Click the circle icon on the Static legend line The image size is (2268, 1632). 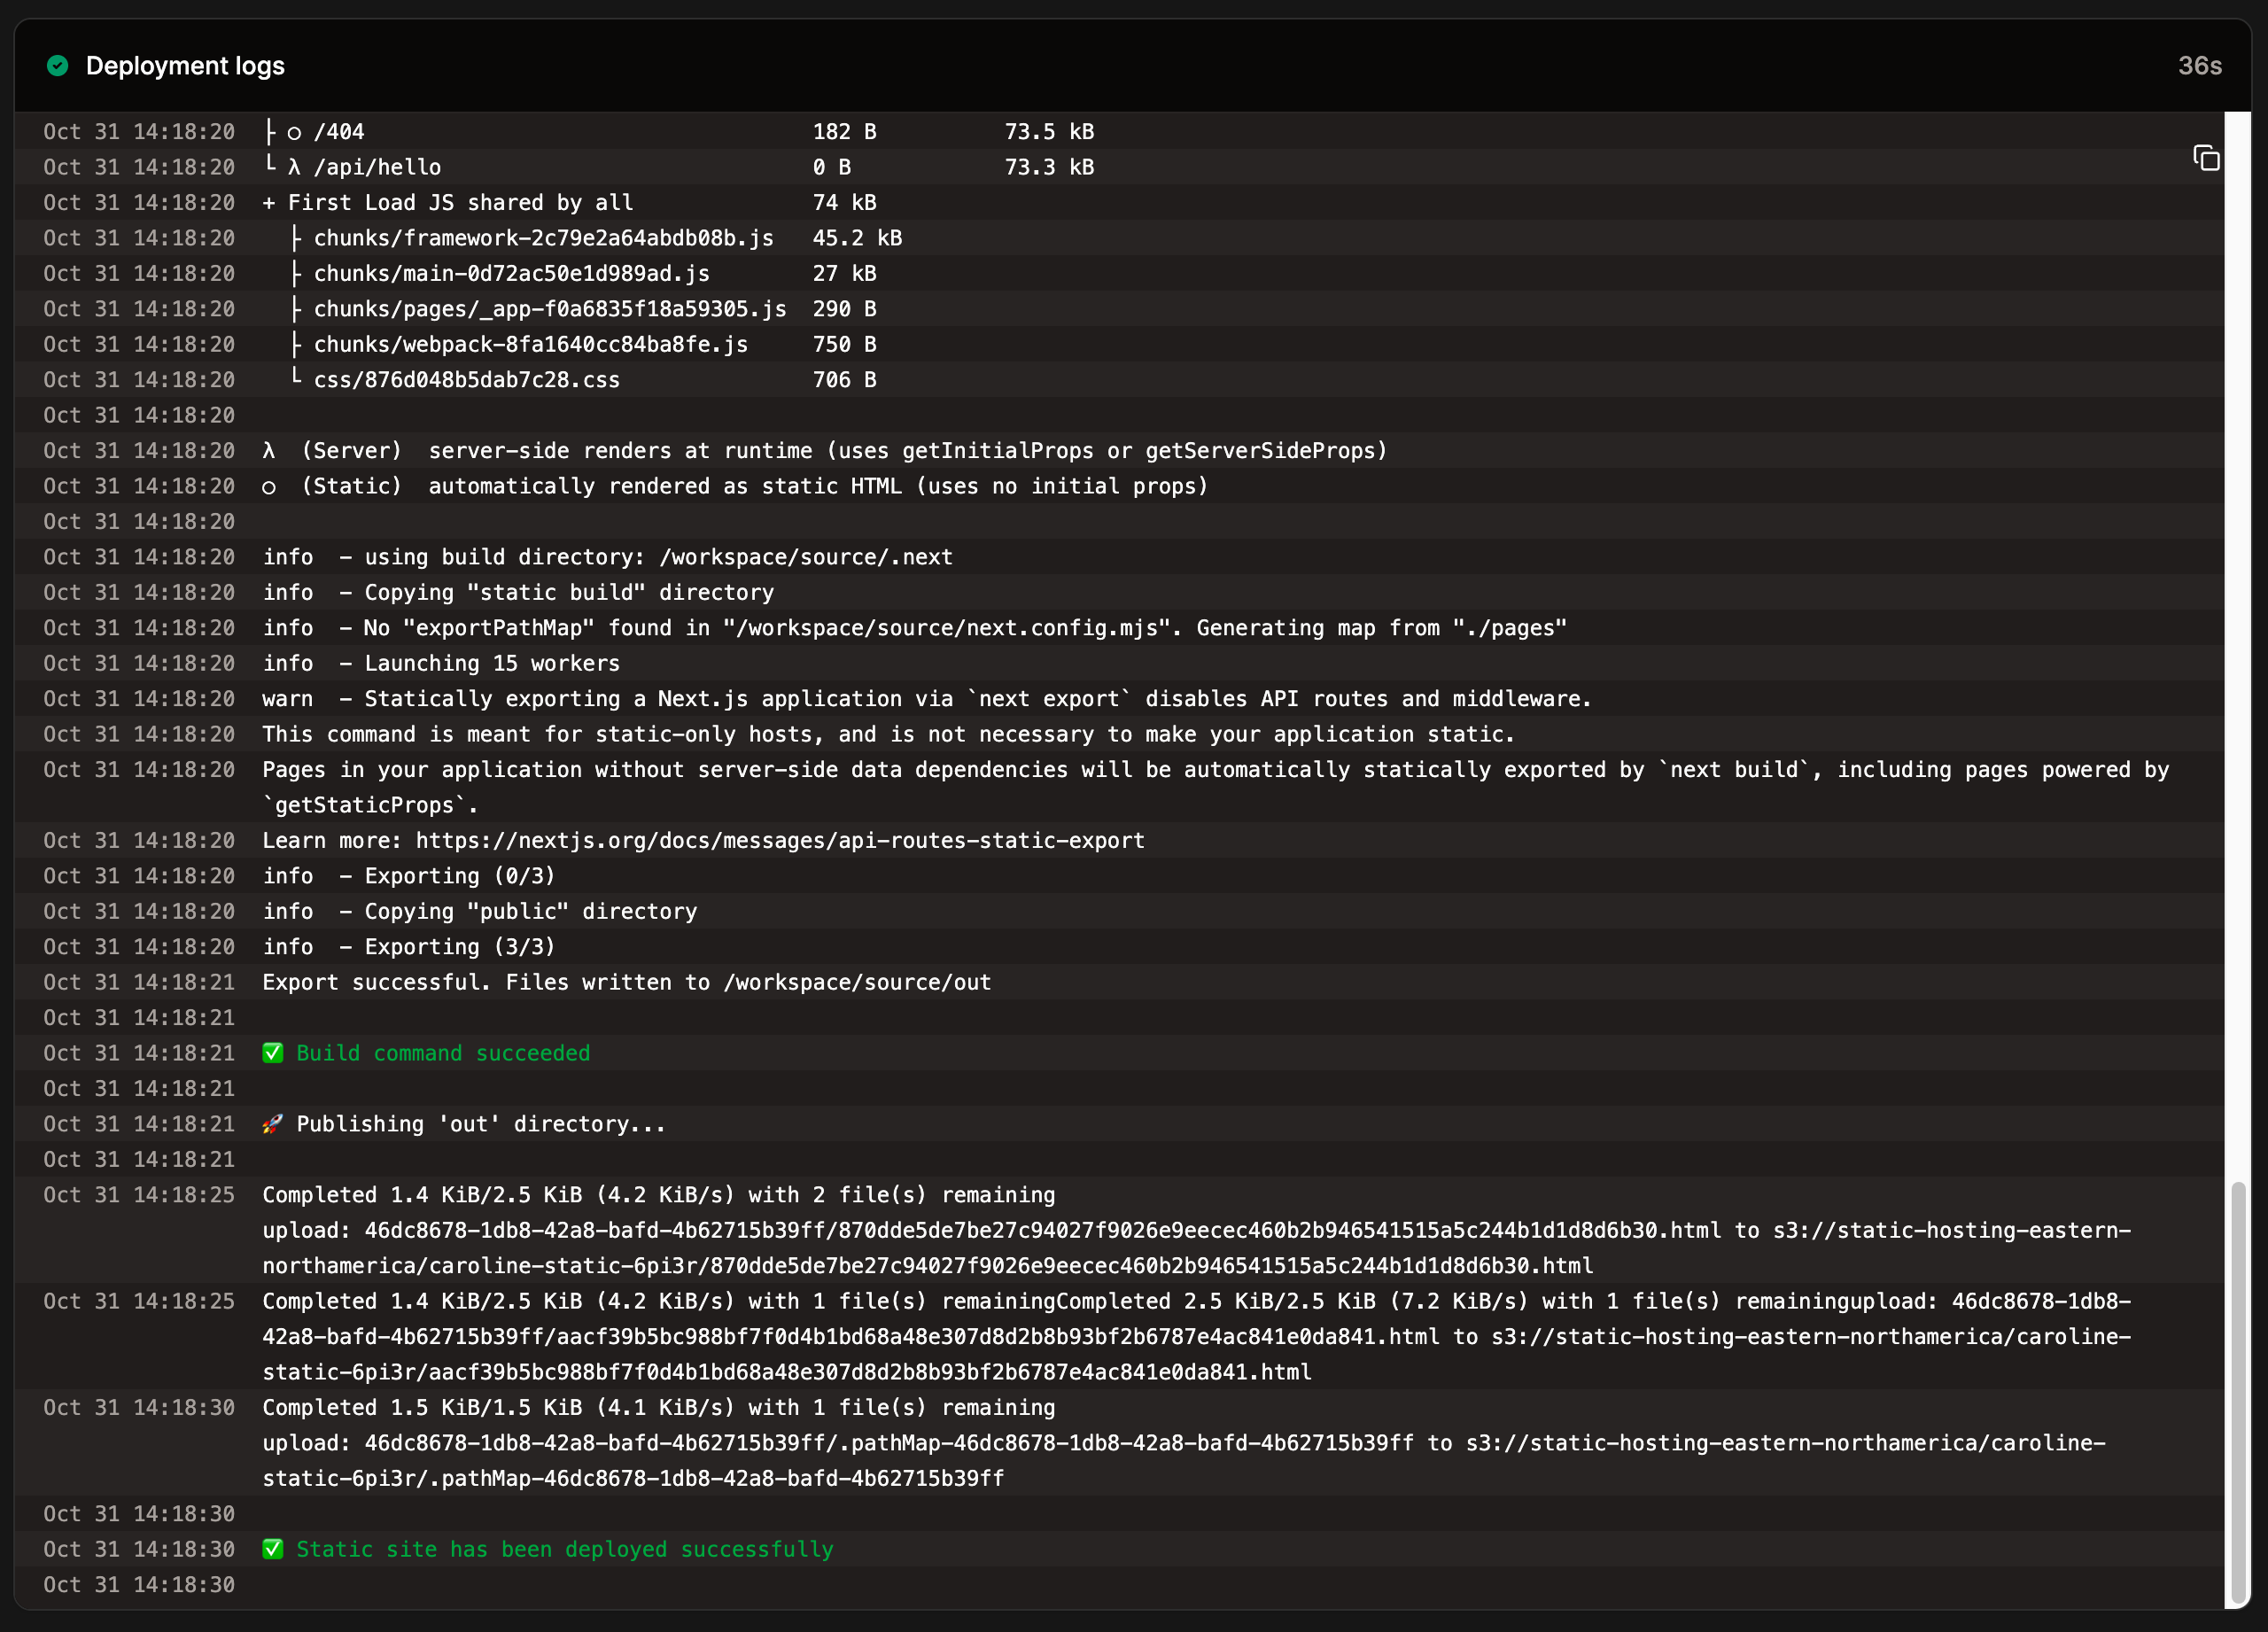click(268, 486)
